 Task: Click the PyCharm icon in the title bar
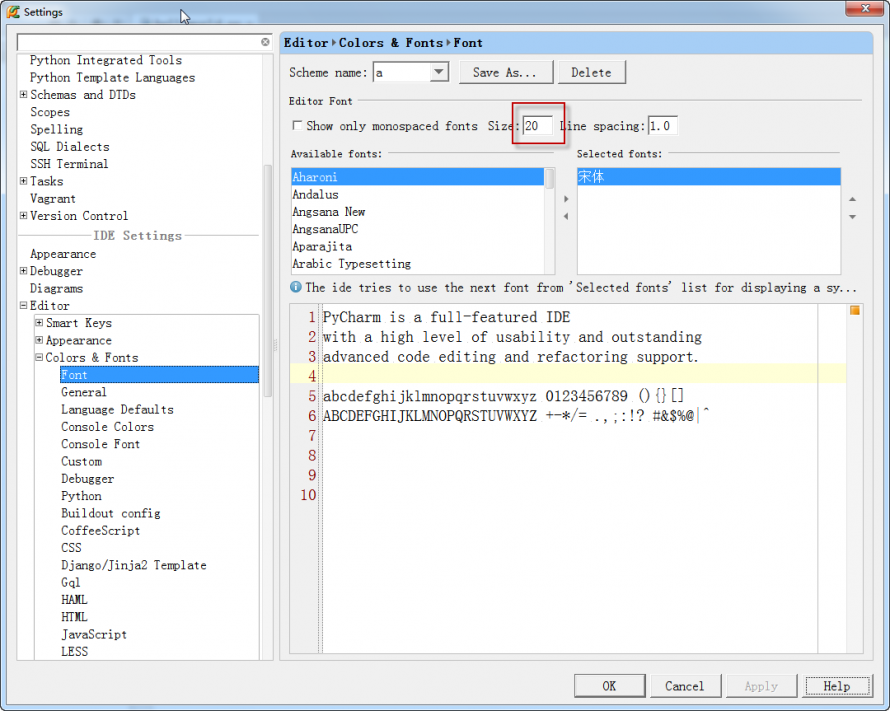point(12,11)
